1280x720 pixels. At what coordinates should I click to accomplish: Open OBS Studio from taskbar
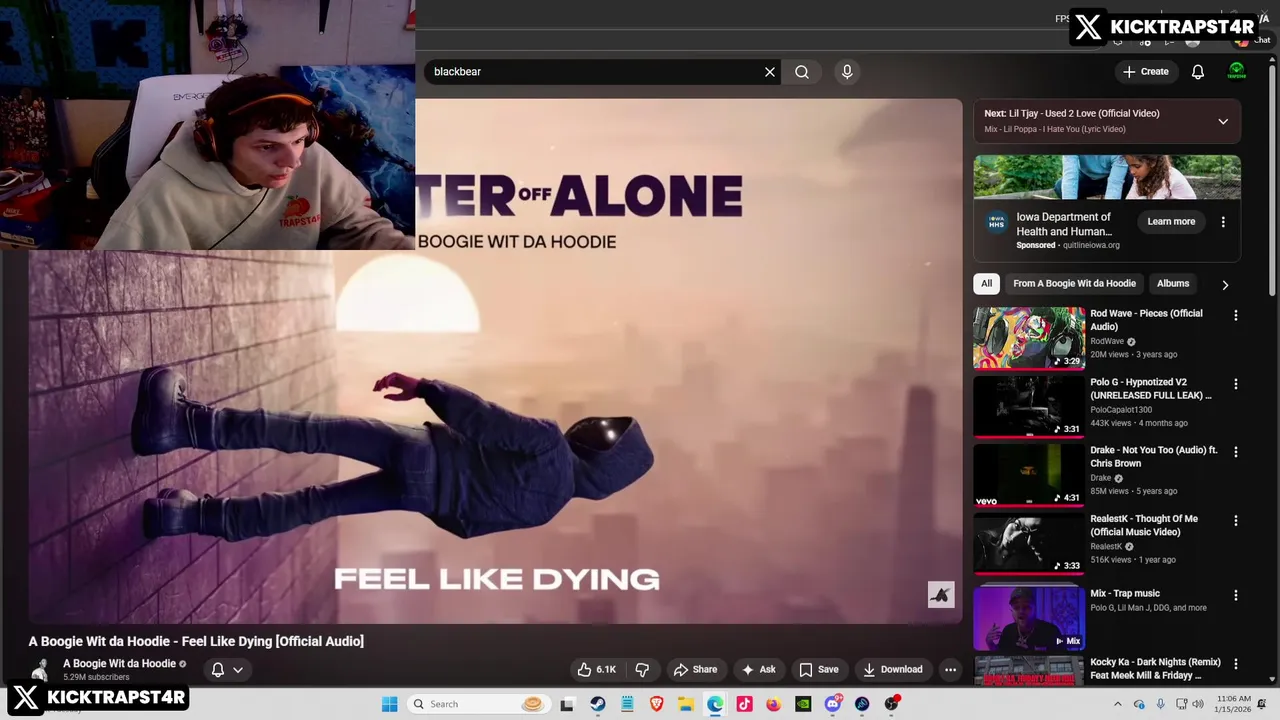click(x=891, y=704)
